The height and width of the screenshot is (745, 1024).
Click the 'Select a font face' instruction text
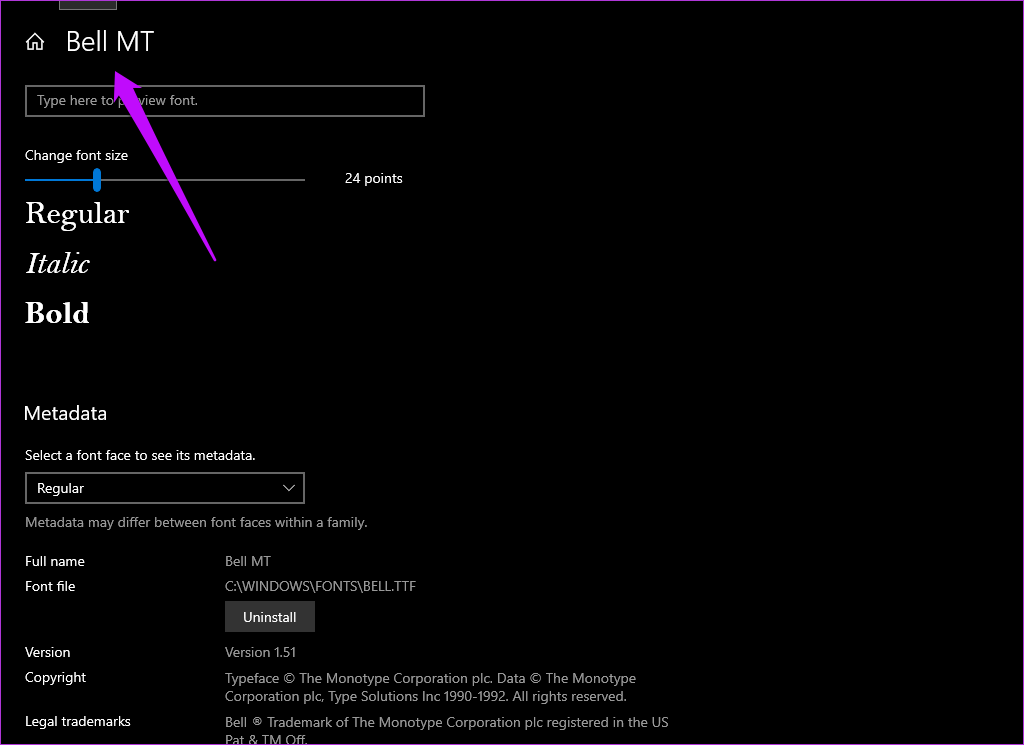[140, 456]
